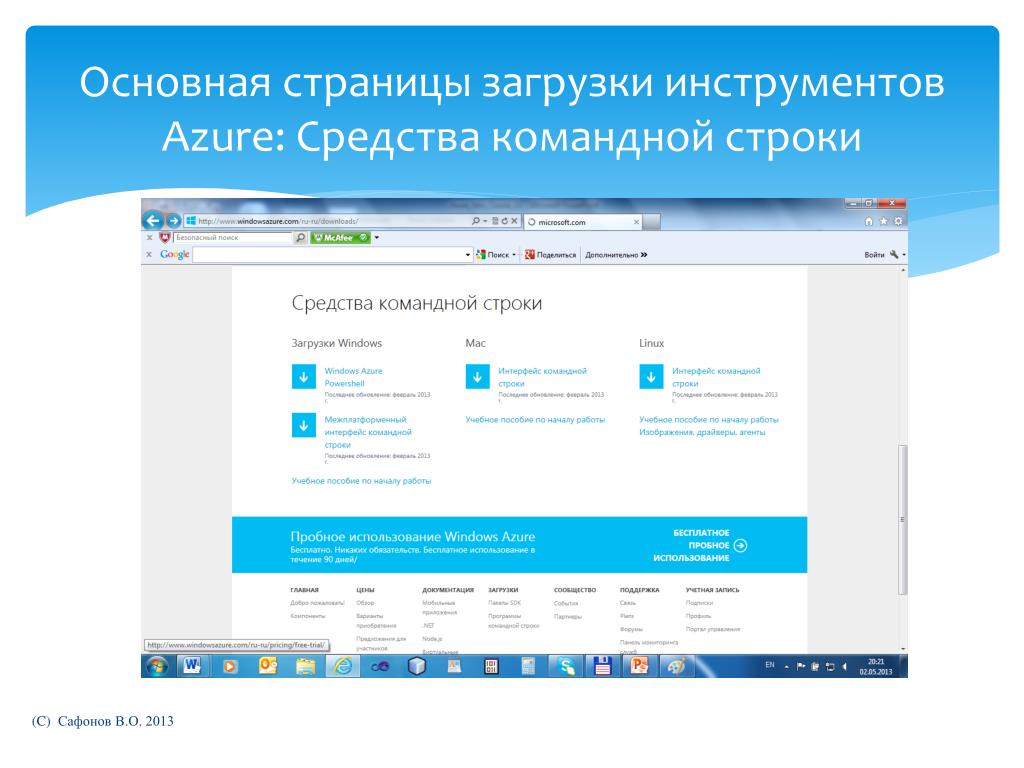The height and width of the screenshot is (768, 1024).
Task: Download Windows Azure Powershell arrow icon
Action: click(x=304, y=377)
